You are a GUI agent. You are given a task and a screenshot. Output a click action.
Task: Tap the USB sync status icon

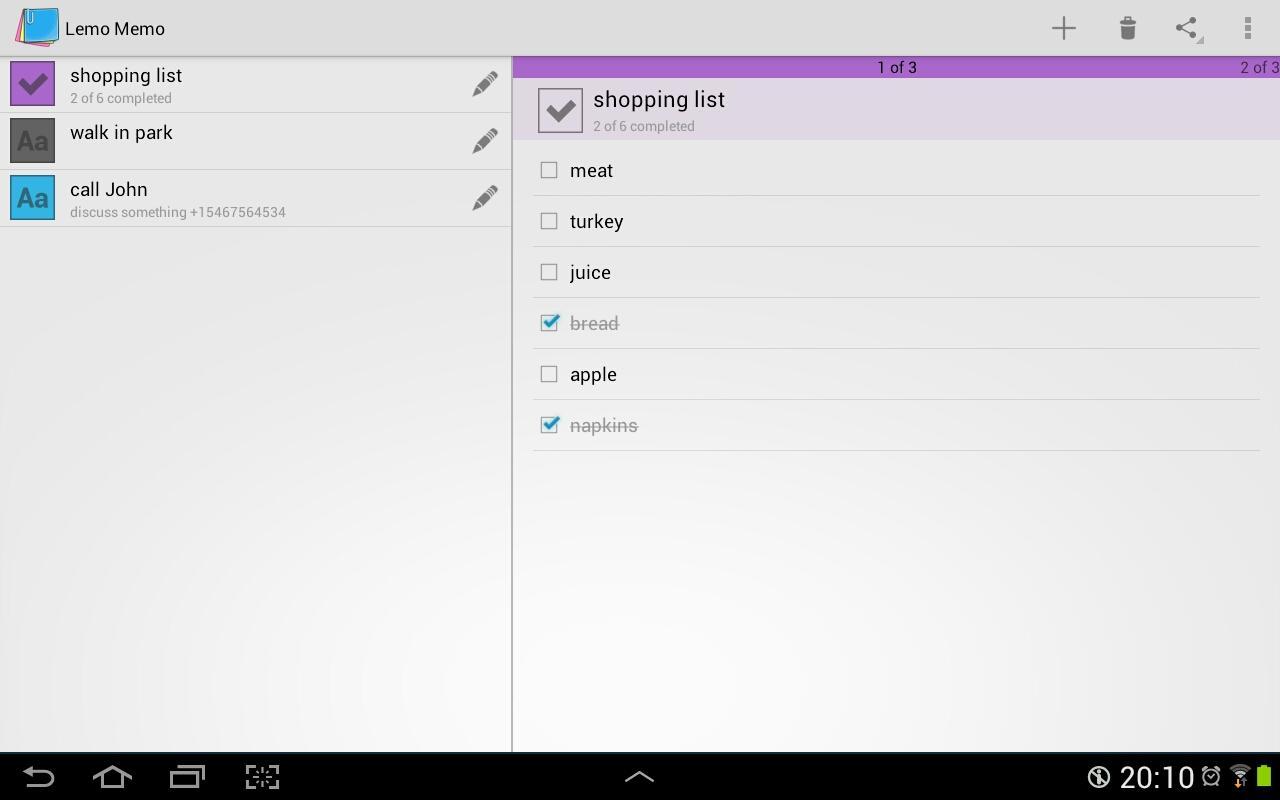click(x=1099, y=777)
